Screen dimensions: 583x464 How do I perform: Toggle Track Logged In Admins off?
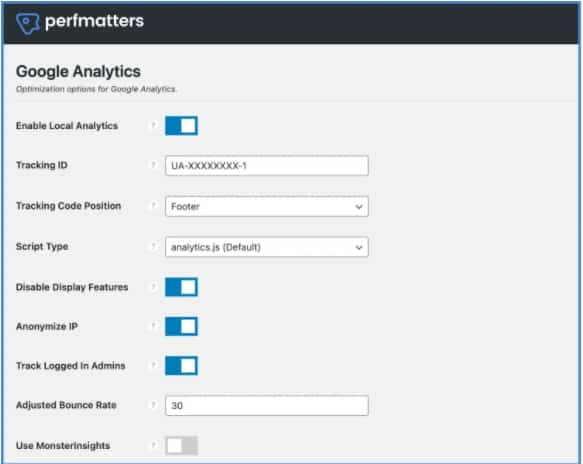click(x=181, y=365)
